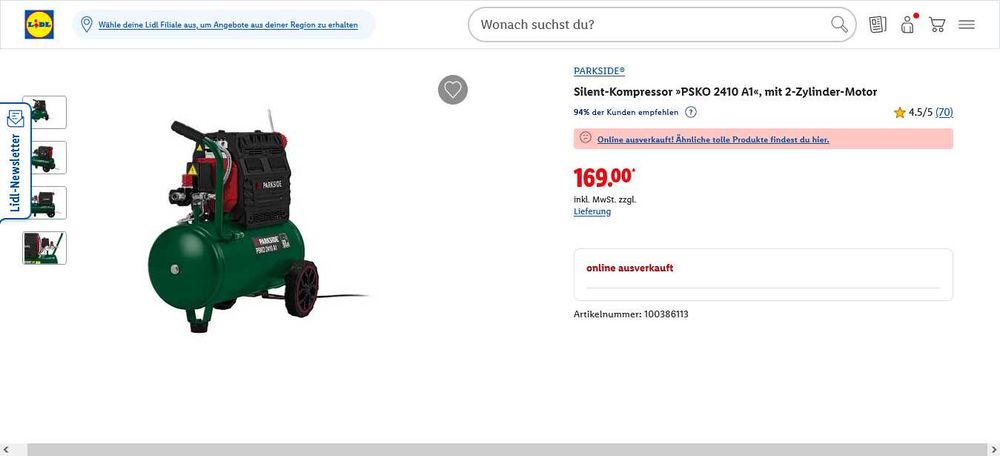Image resolution: width=1000 pixels, height=456 pixels.
Task: Select the second compressor thumbnail
Action: pyautogui.click(x=44, y=158)
